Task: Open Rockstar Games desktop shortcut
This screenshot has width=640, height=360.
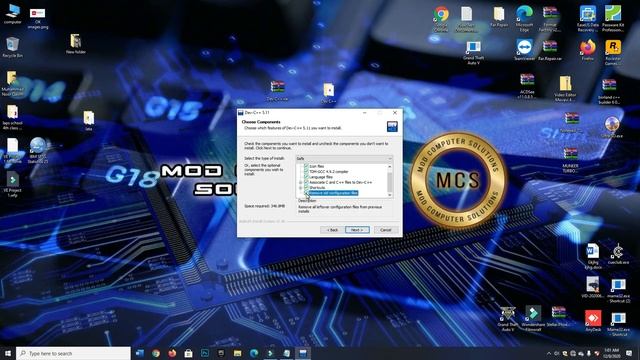Action: pos(613,52)
